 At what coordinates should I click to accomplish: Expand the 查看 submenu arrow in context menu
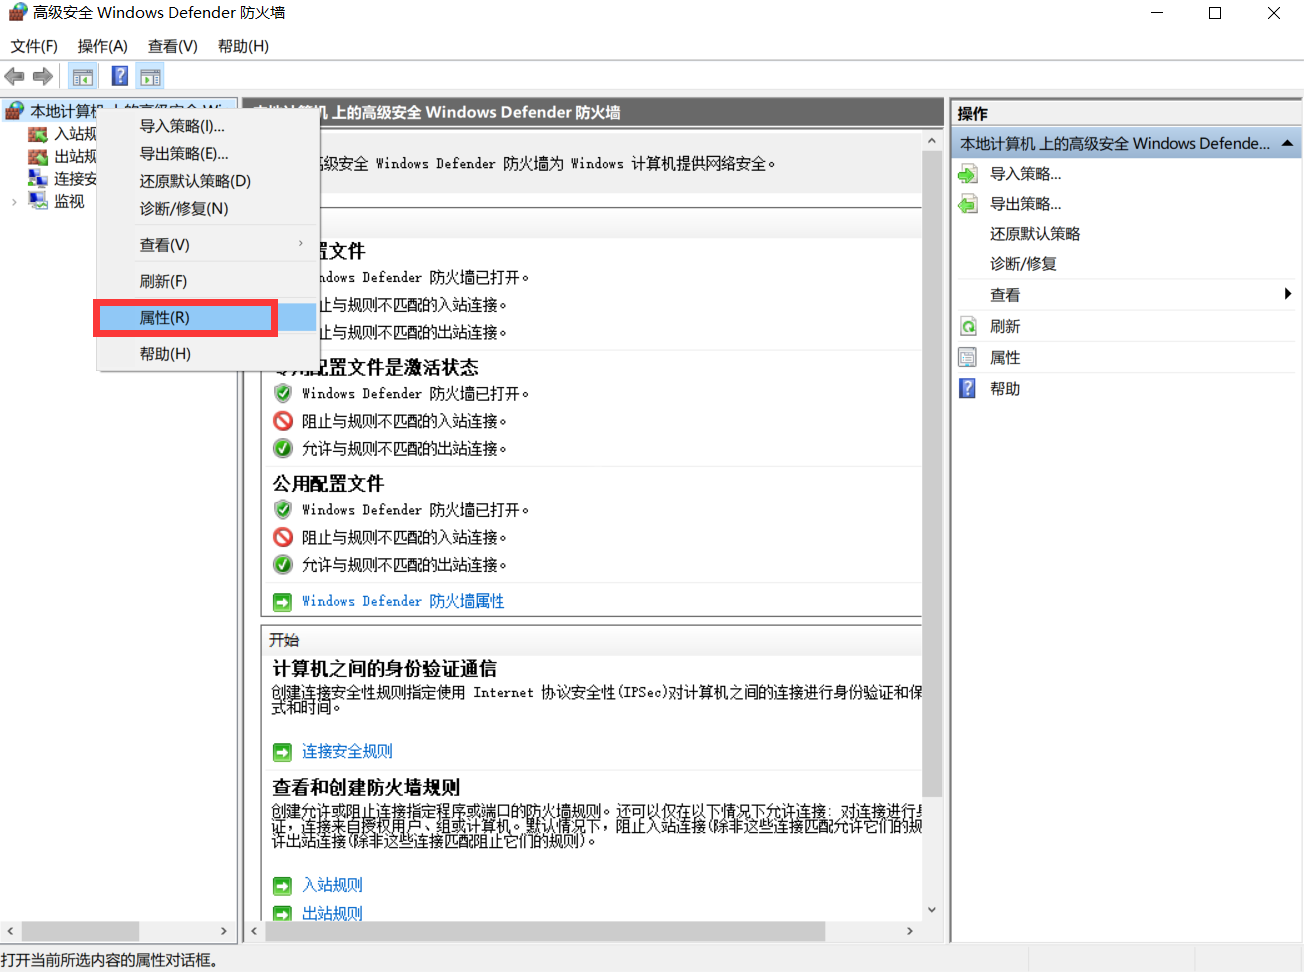(x=300, y=244)
